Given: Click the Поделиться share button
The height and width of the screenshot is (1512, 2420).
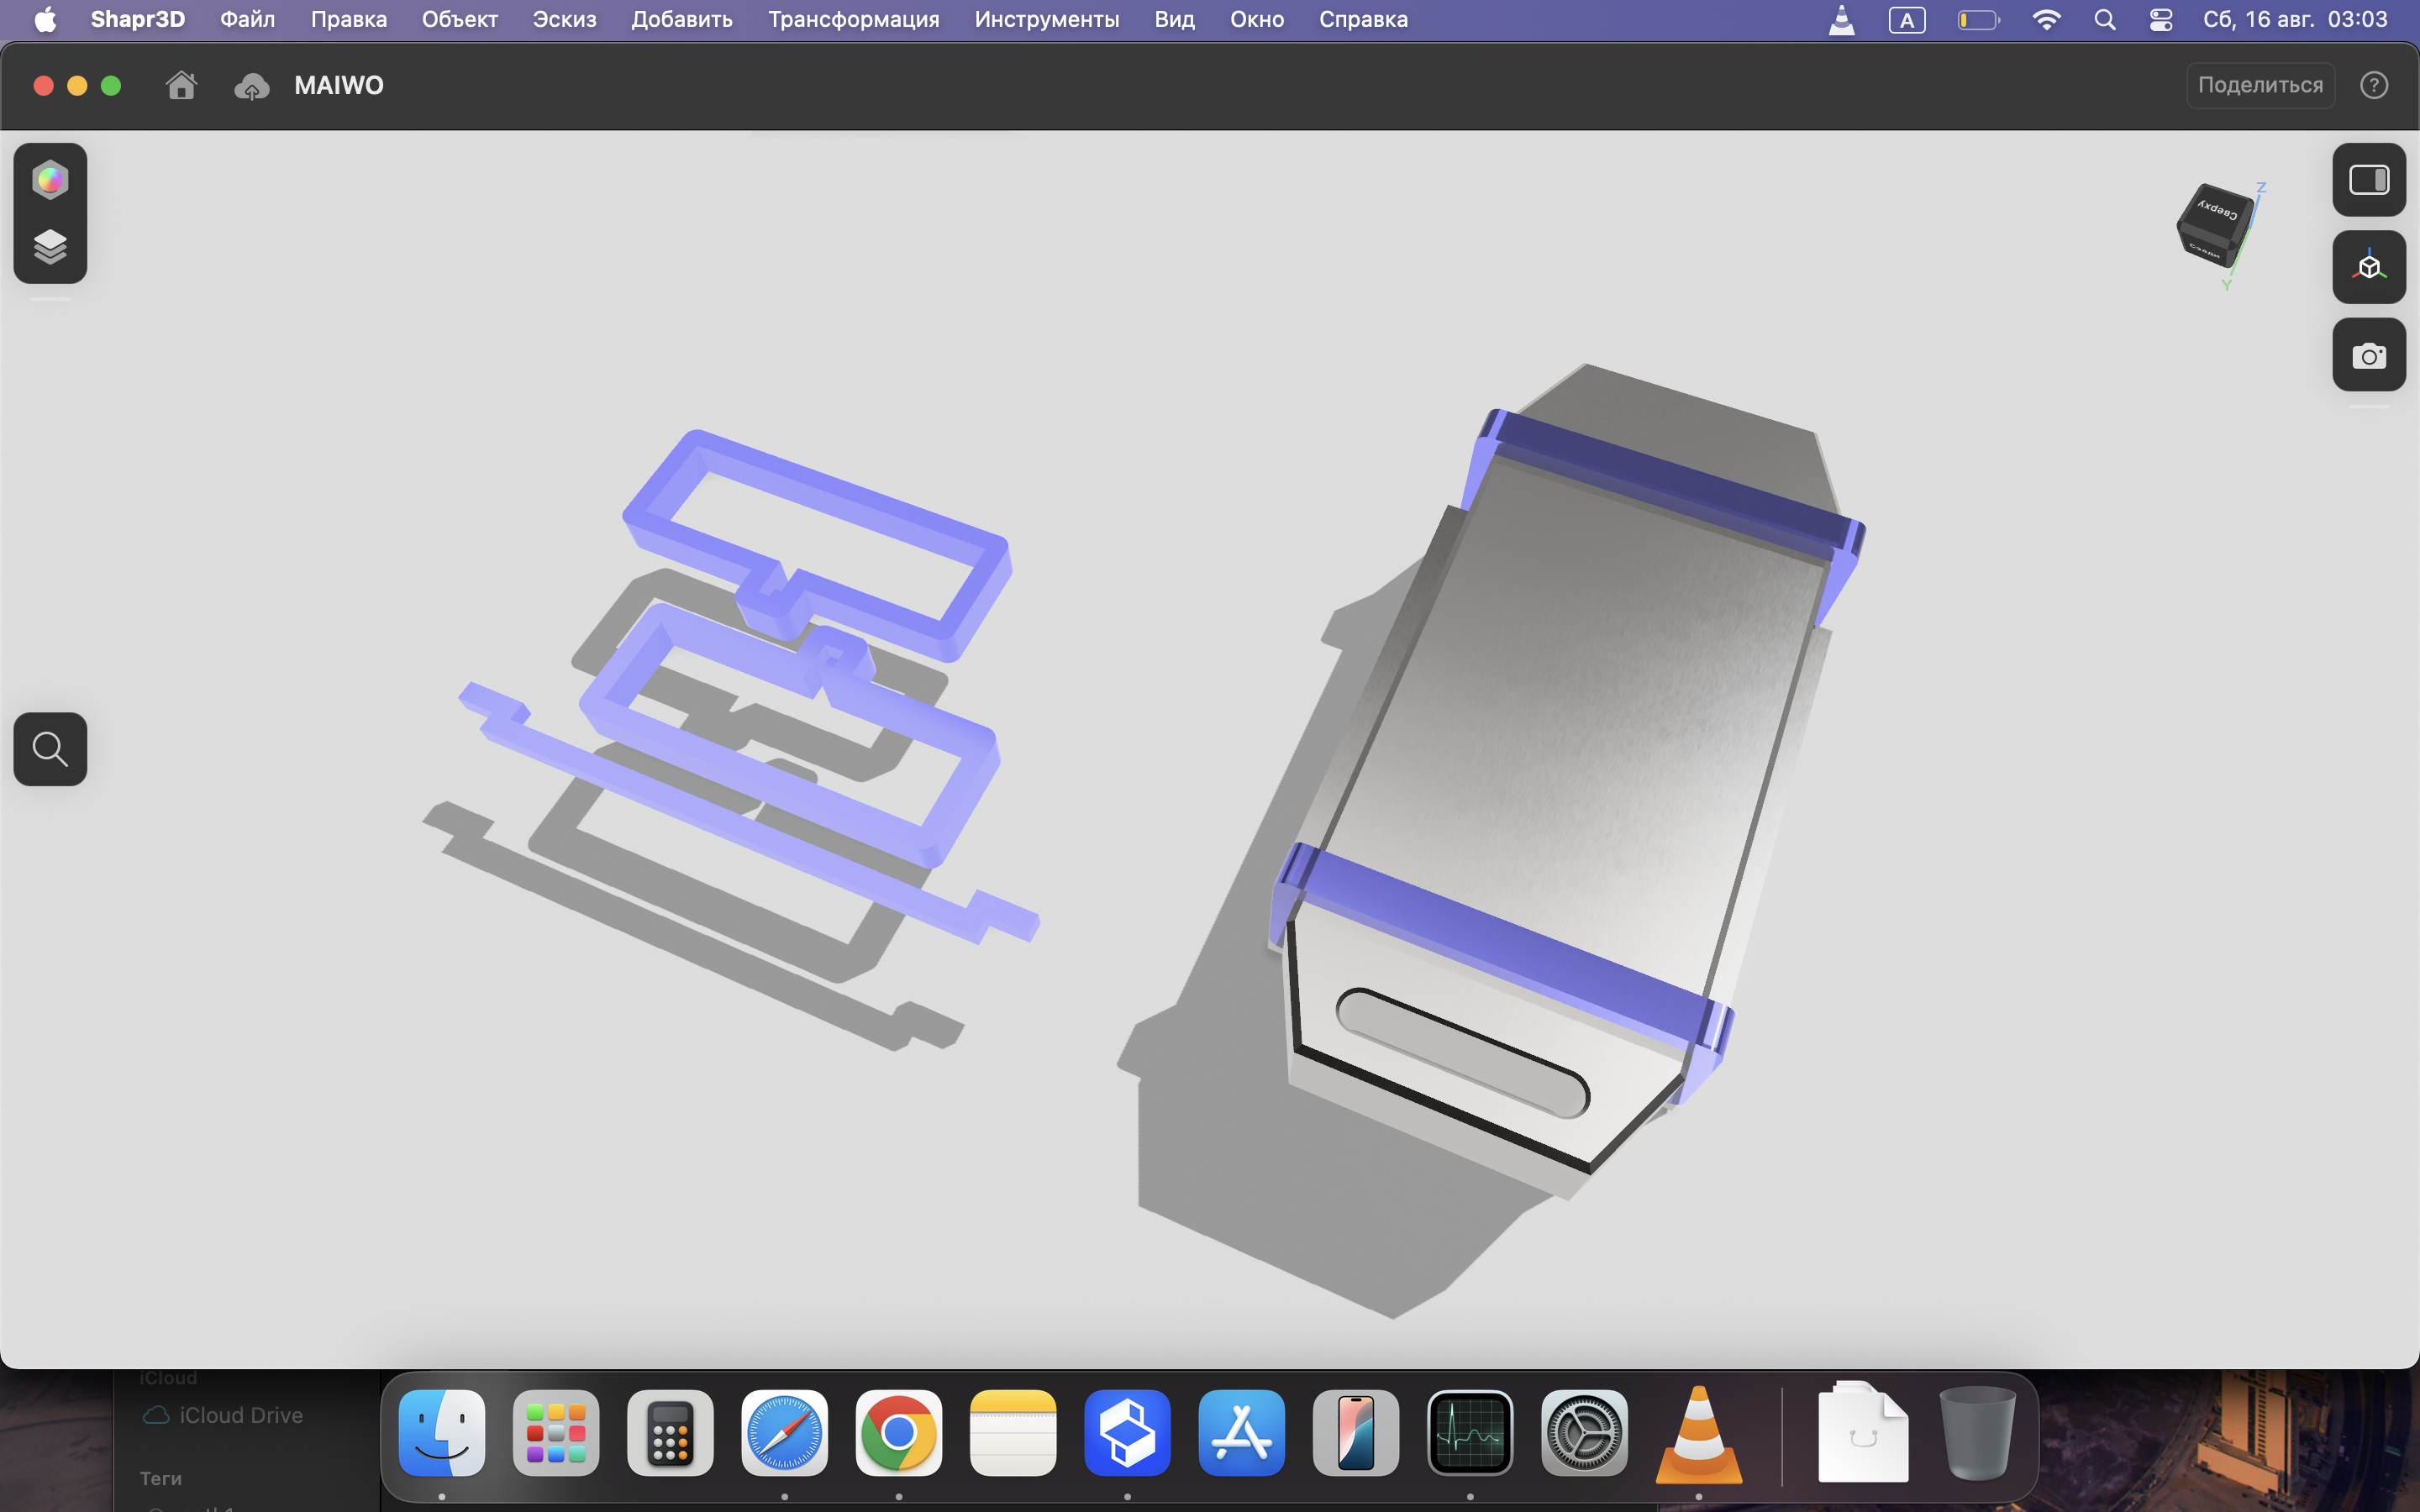Looking at the screenshot, I should coord(2260,85).
